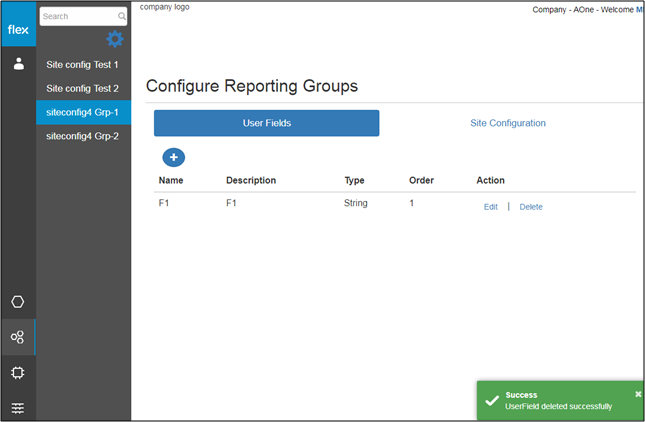The height and width of the screenshot is (422, 645).
Task: Edit the F1 user field
Action: [490, 207]
